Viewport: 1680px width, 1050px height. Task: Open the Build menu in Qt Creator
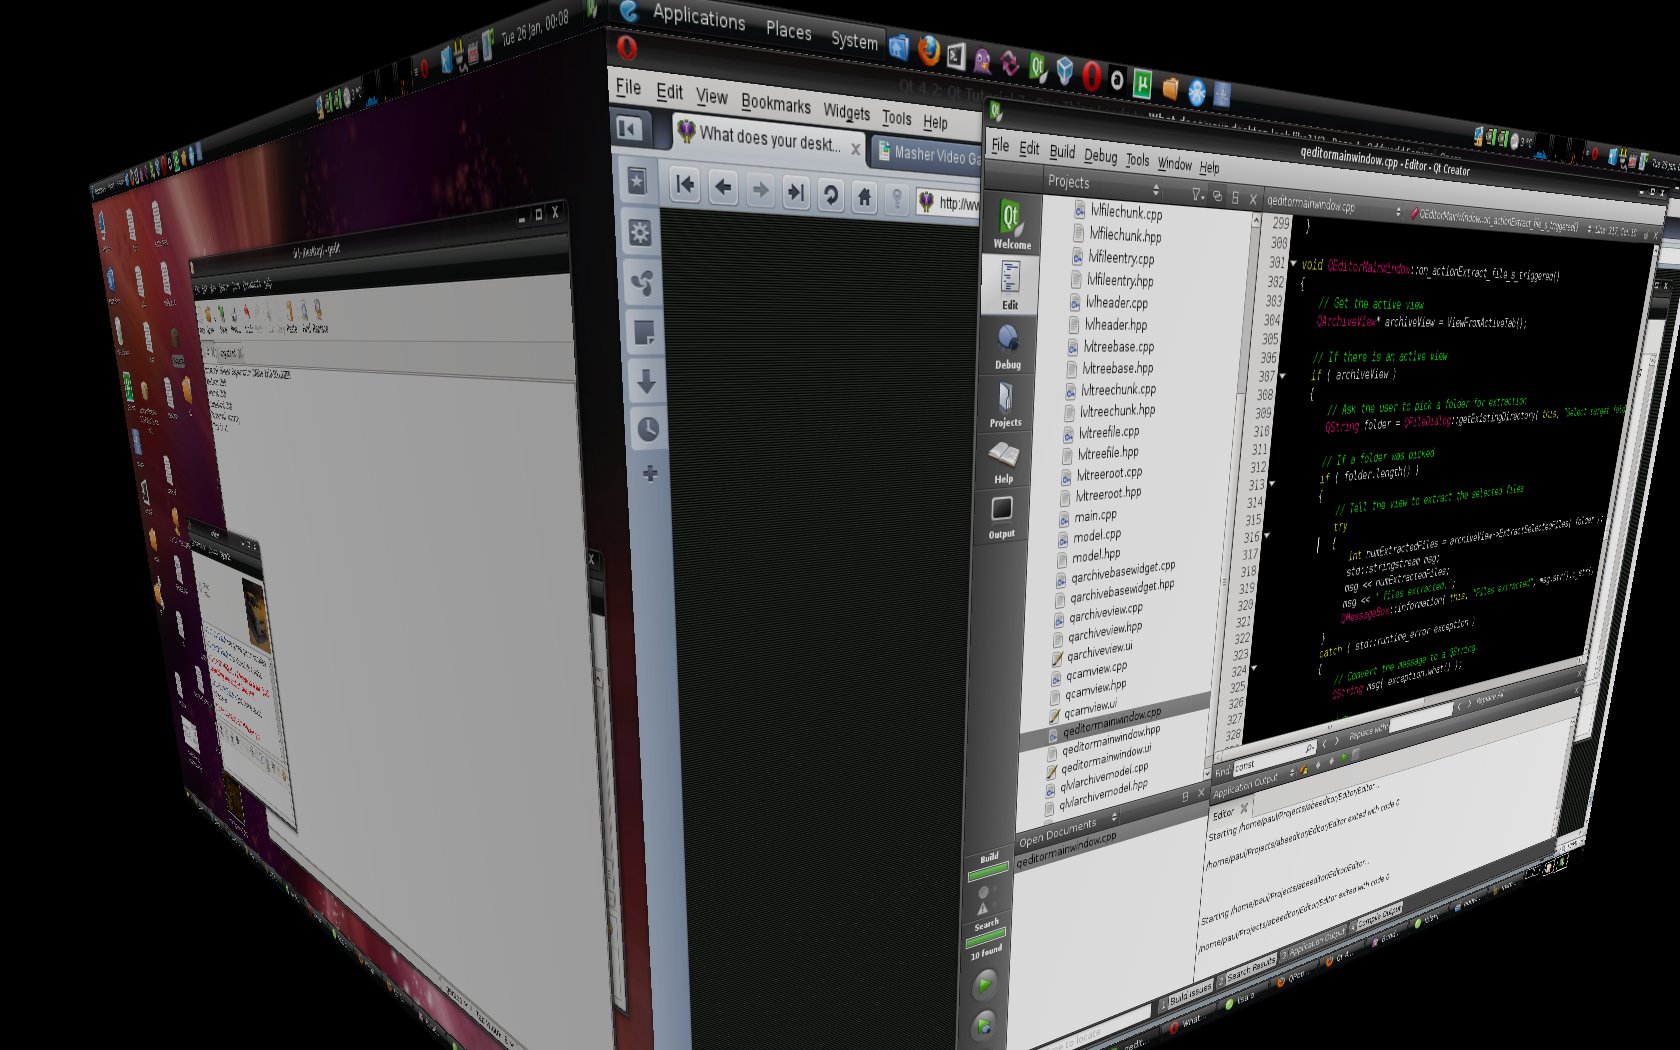(x=1062, y=152)
